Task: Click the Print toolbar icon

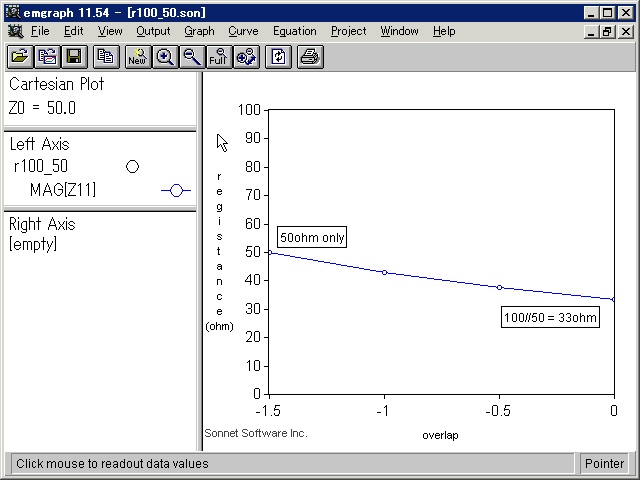Action: tap(310, 57)
